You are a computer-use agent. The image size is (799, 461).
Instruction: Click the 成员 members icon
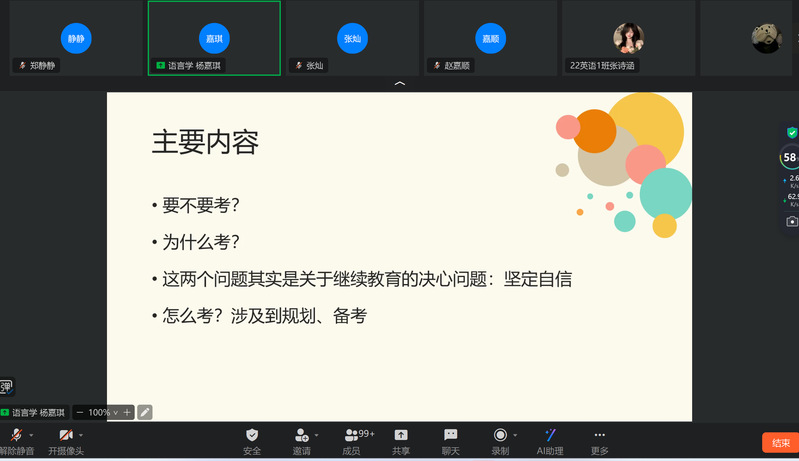352,436
